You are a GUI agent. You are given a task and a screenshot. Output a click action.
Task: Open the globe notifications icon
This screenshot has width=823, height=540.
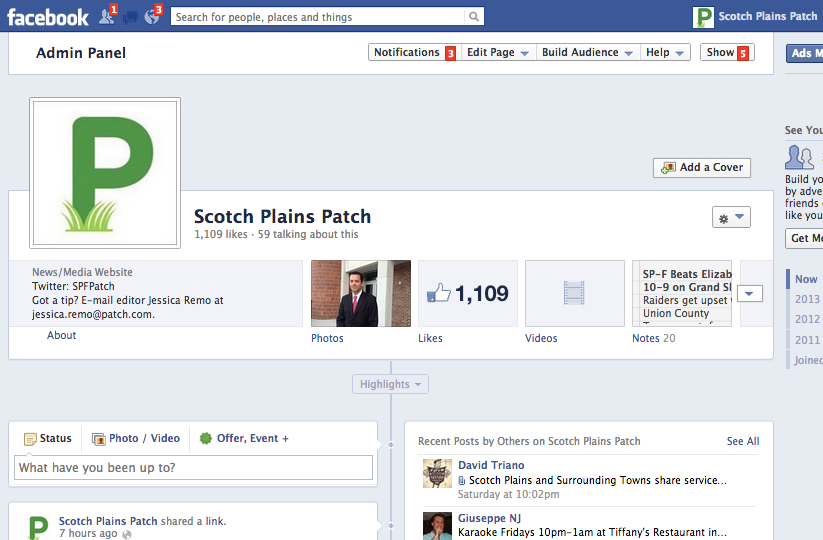tap(152, 16)
